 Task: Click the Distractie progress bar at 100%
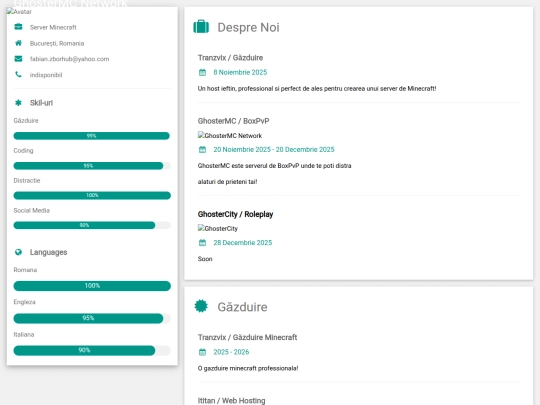[x=92, y=195]
